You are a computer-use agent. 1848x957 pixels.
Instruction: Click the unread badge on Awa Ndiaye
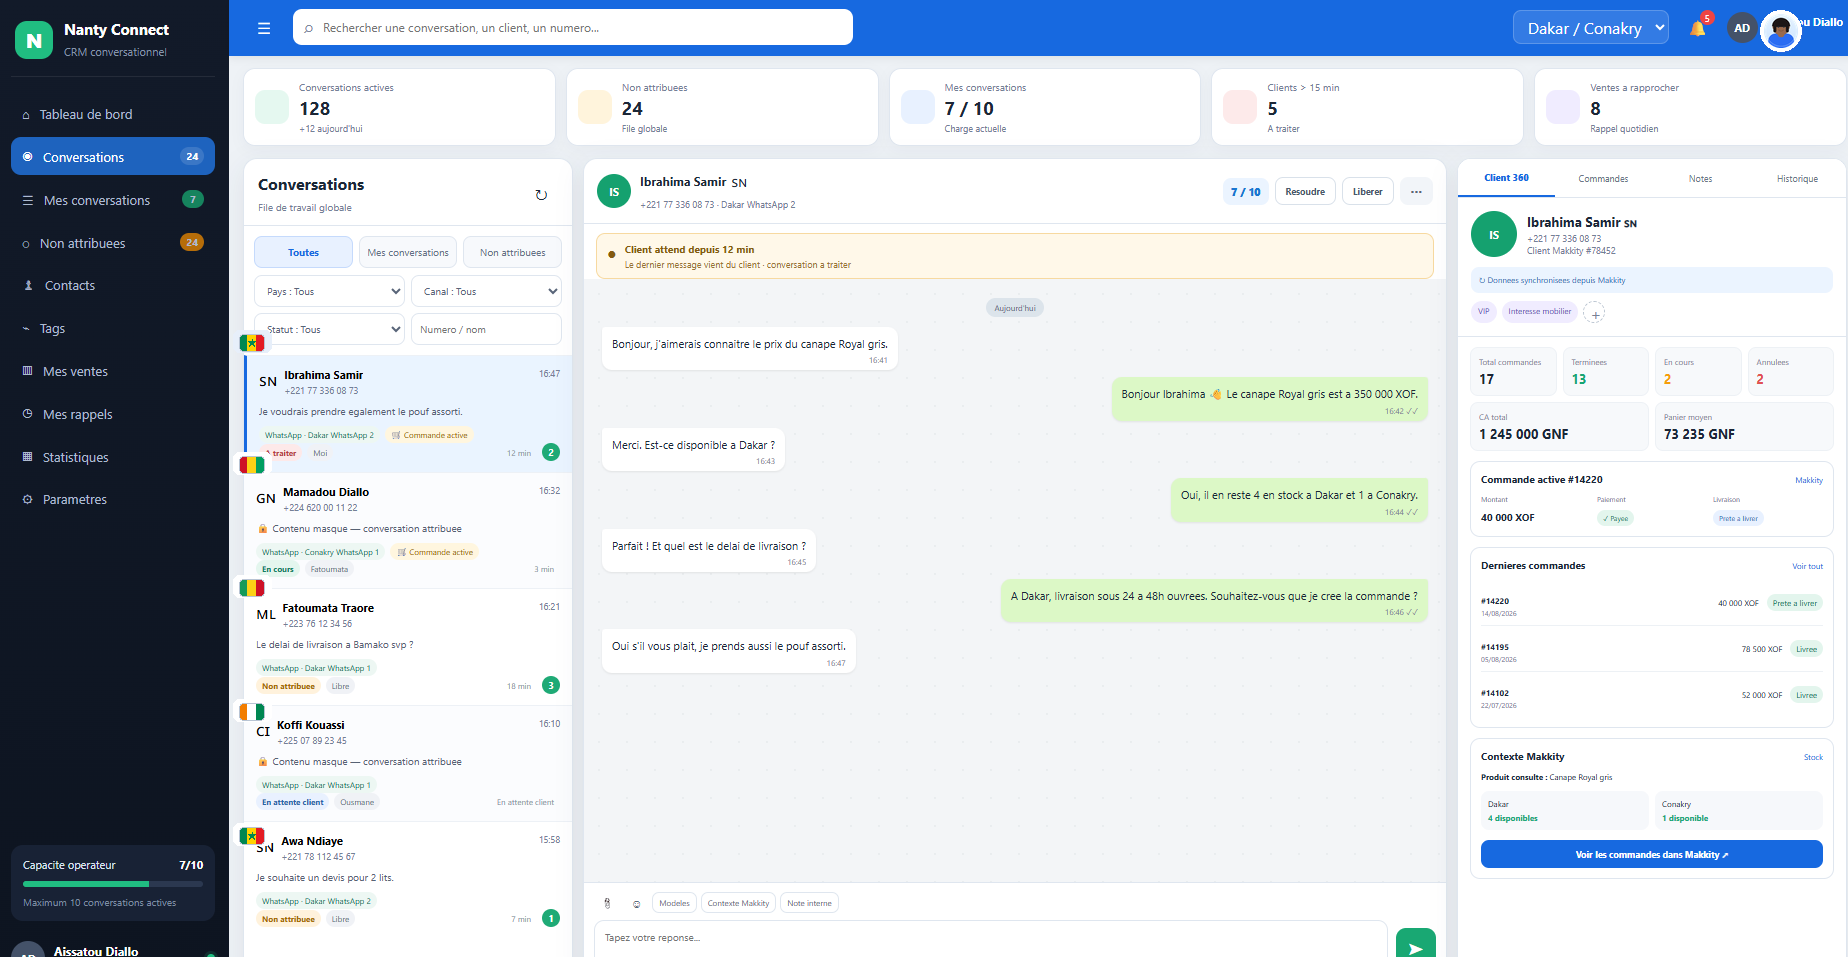[551, 918]
